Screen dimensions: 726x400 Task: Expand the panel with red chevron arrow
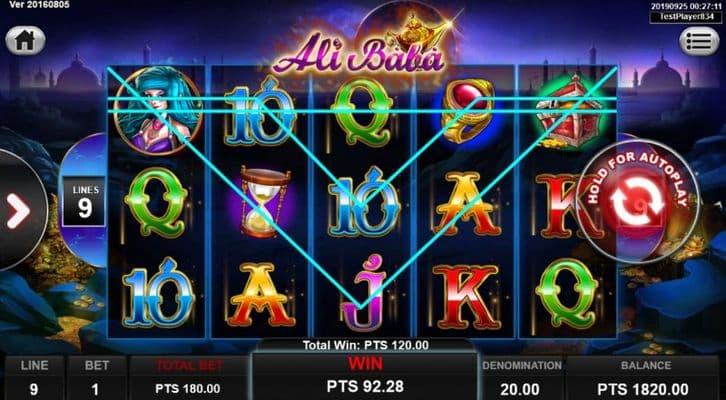19,211
